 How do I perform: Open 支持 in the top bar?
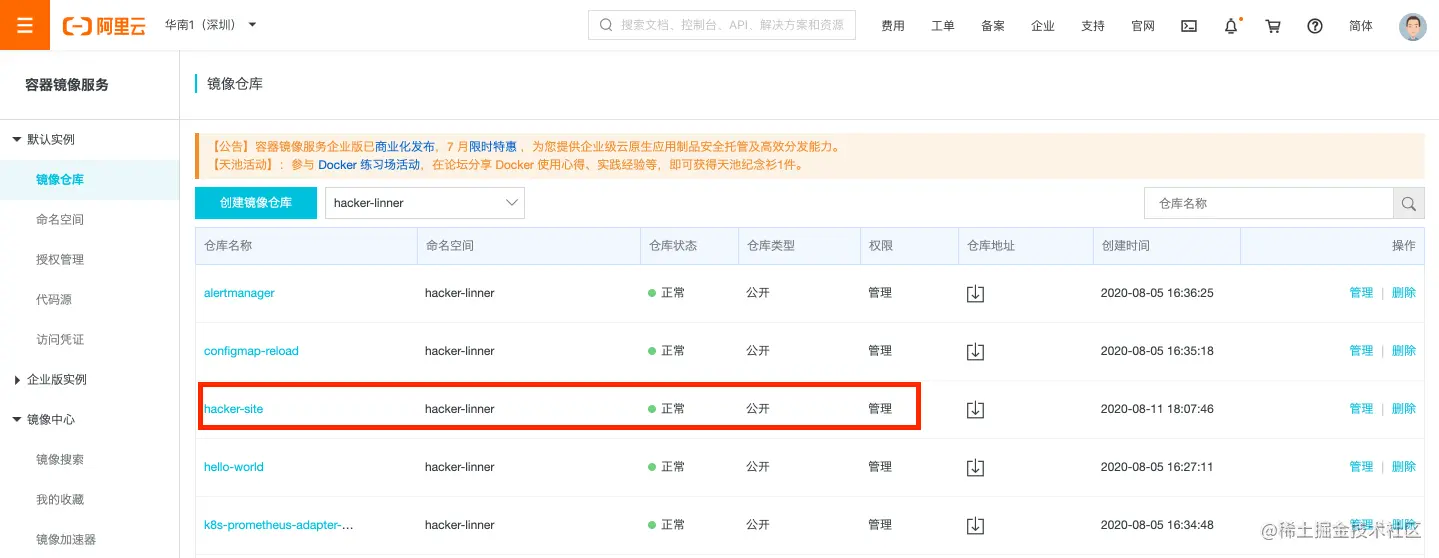[x=1093, y=26]
